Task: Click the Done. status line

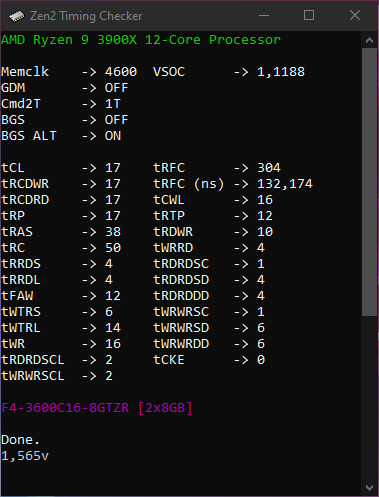Action: (21, 440)
